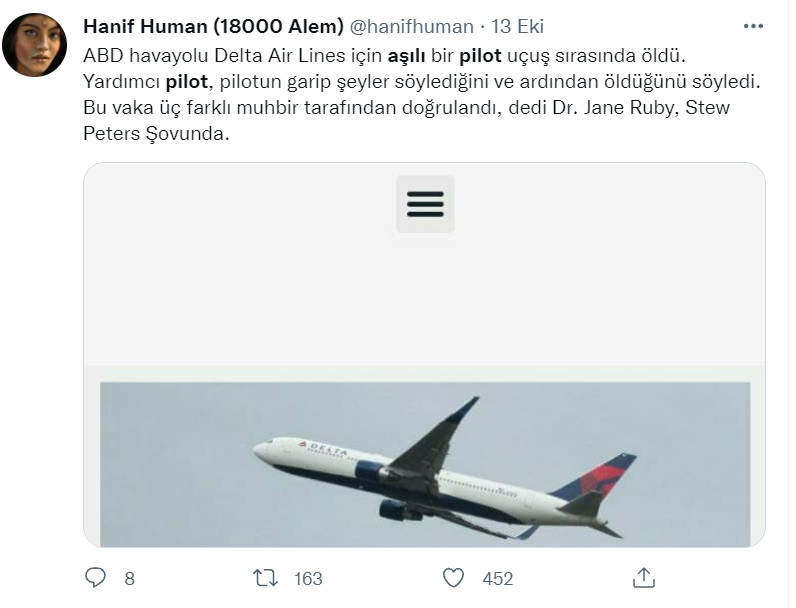Click the reply speech bubble icon
796x608 pixels.
click(96, 578)
